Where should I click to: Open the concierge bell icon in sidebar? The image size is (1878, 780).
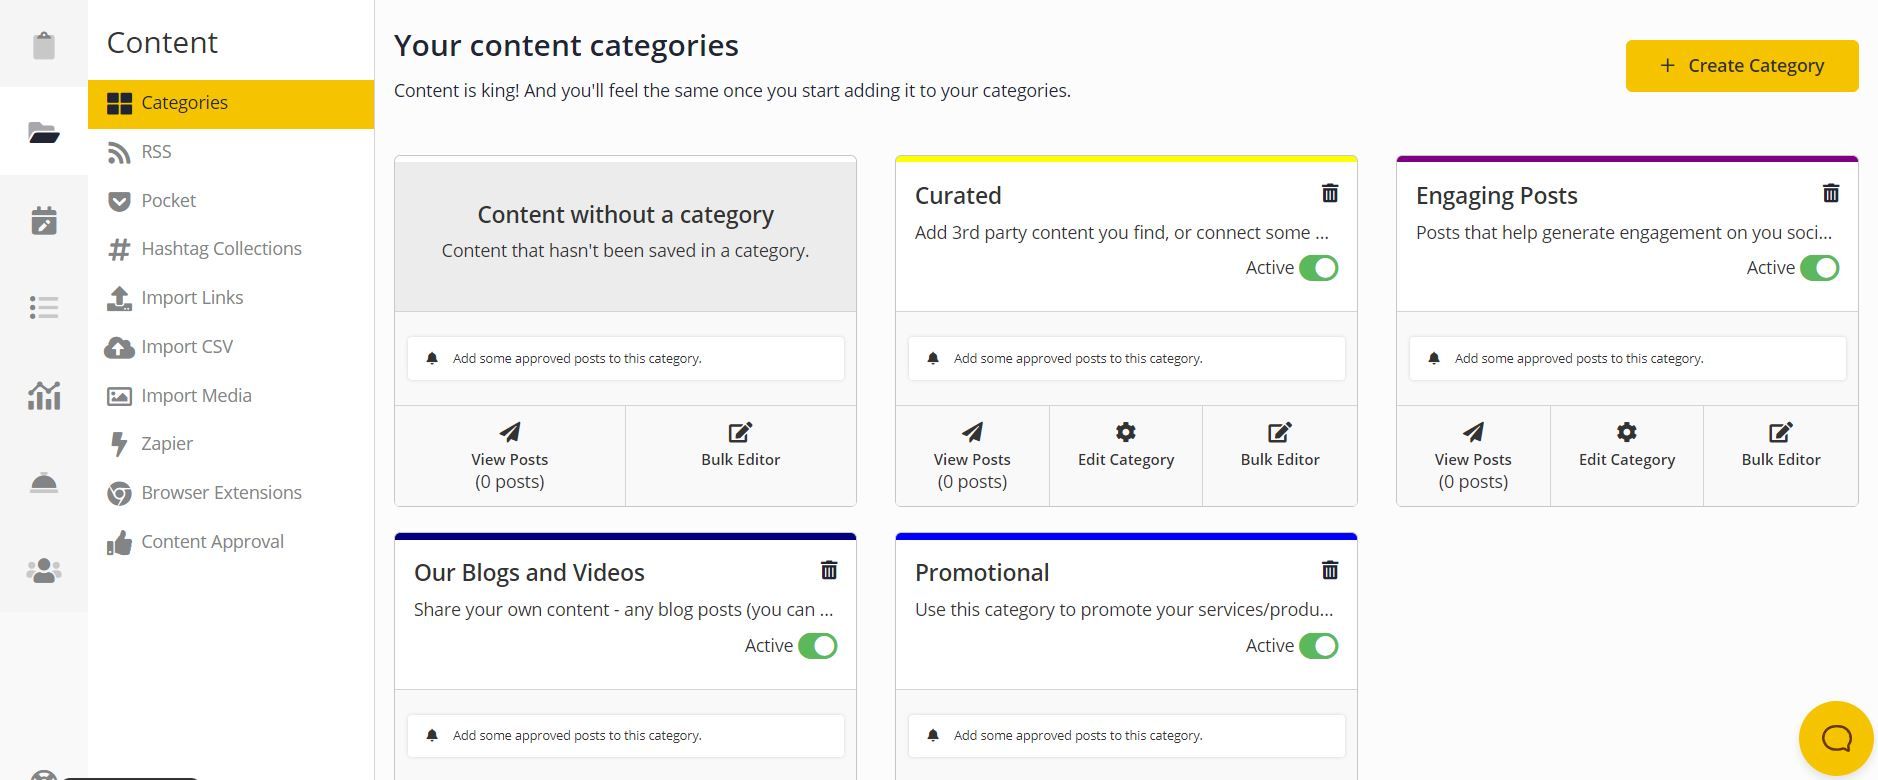(x=44, y=483)
